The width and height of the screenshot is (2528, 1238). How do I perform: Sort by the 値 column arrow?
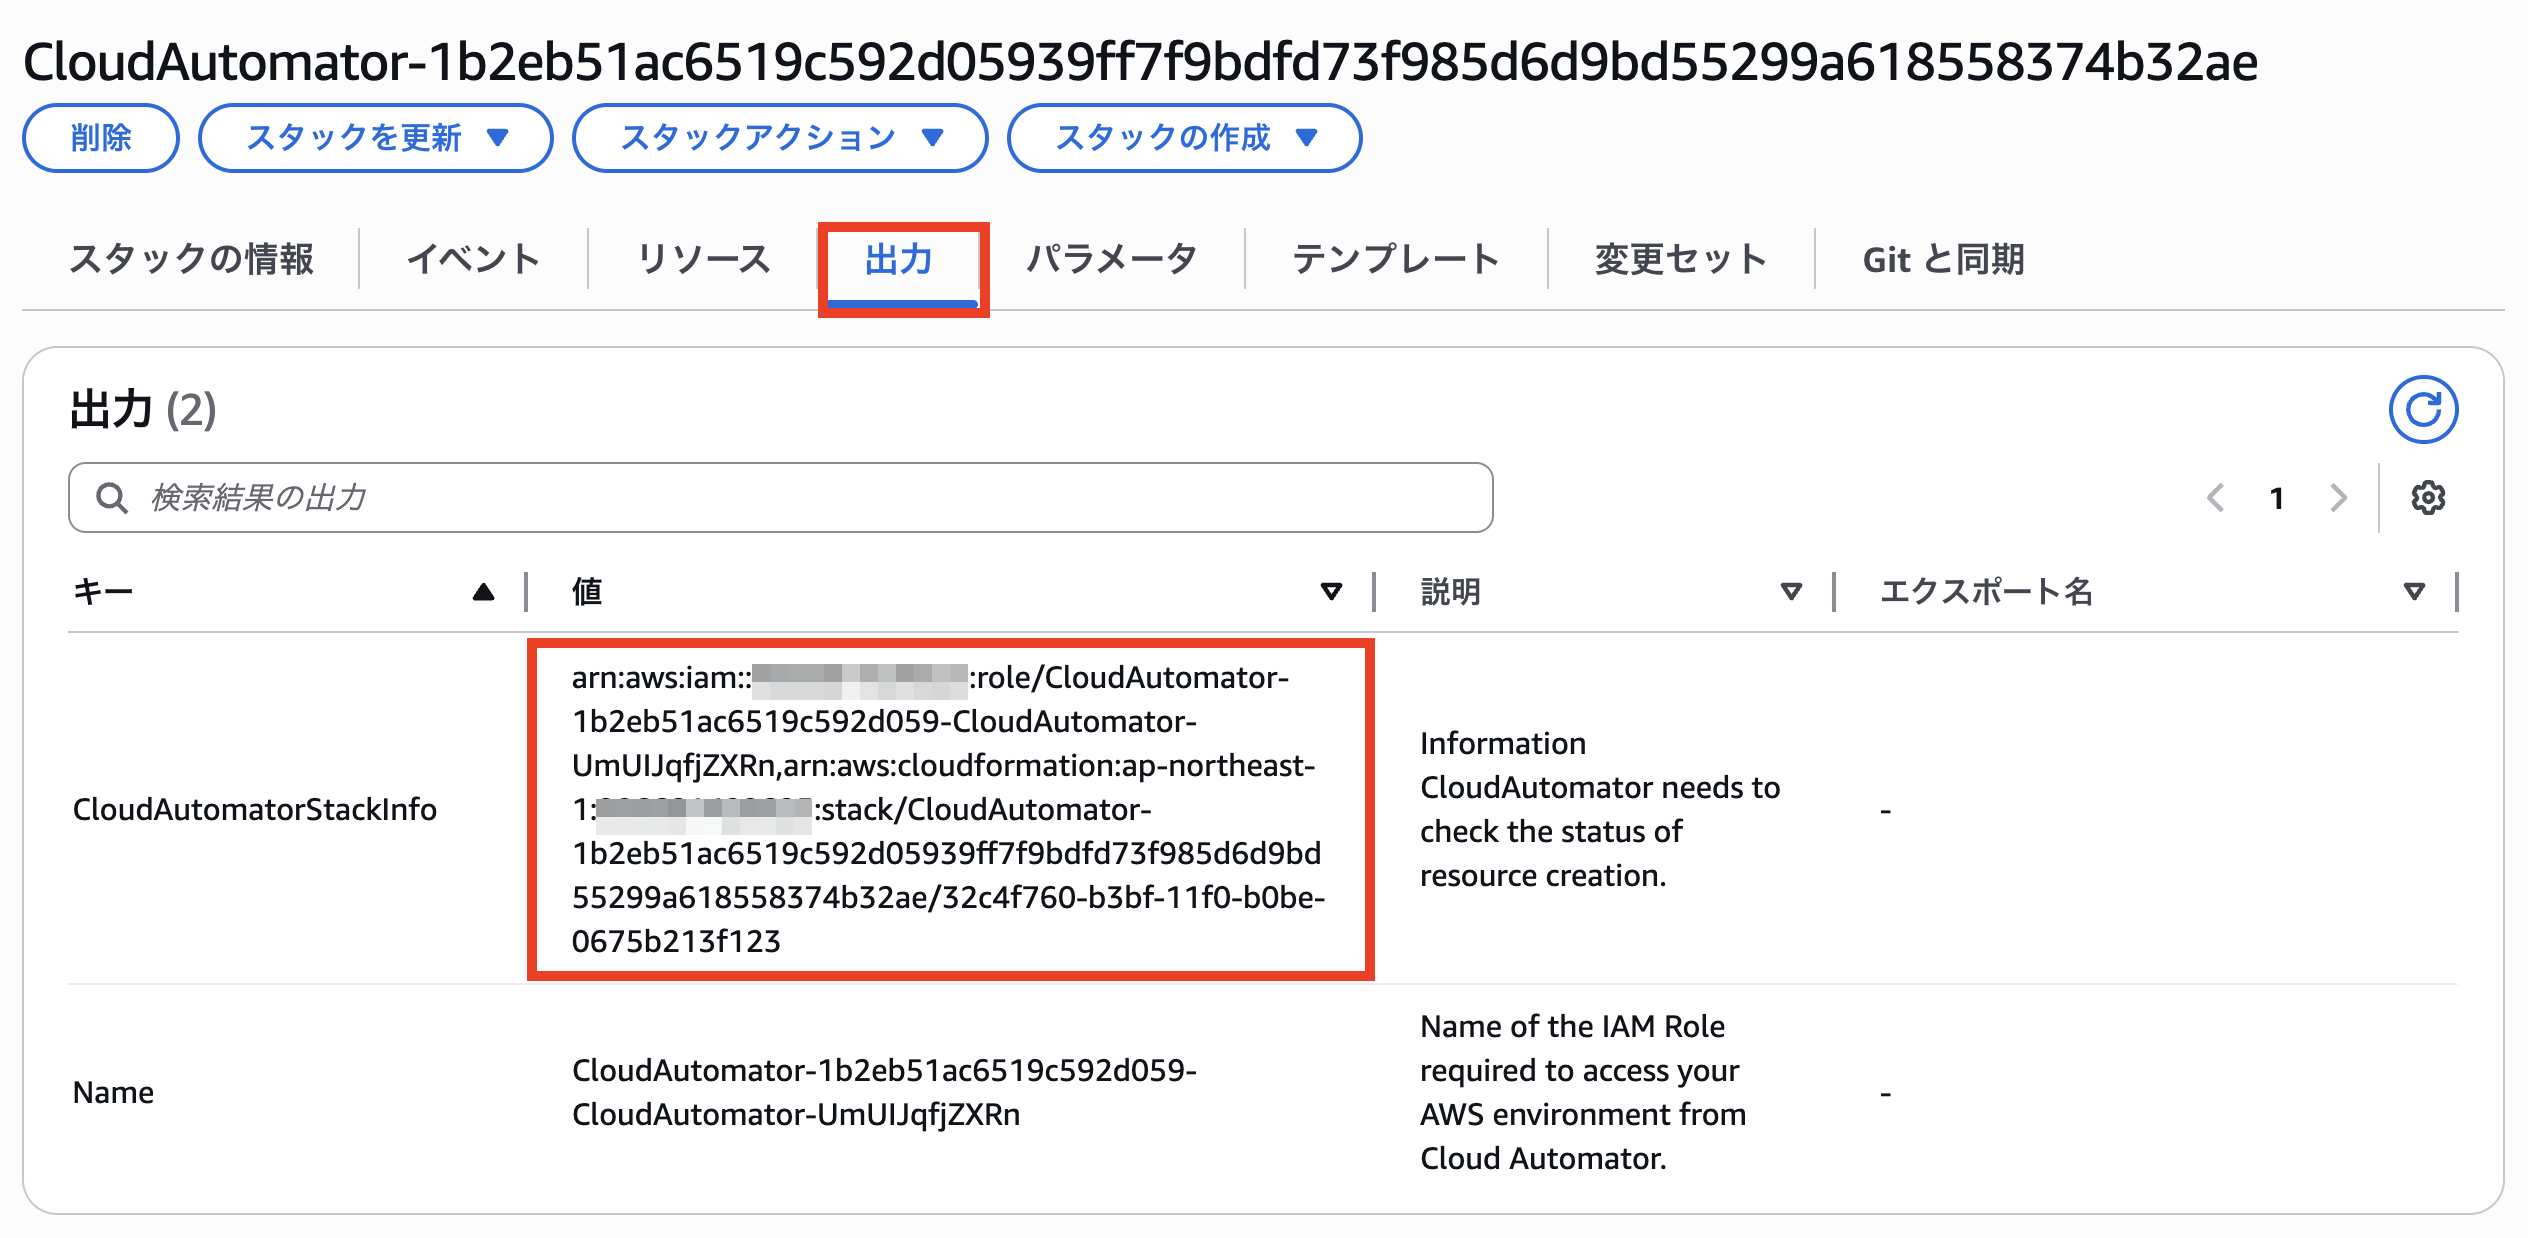(1330, 591)
